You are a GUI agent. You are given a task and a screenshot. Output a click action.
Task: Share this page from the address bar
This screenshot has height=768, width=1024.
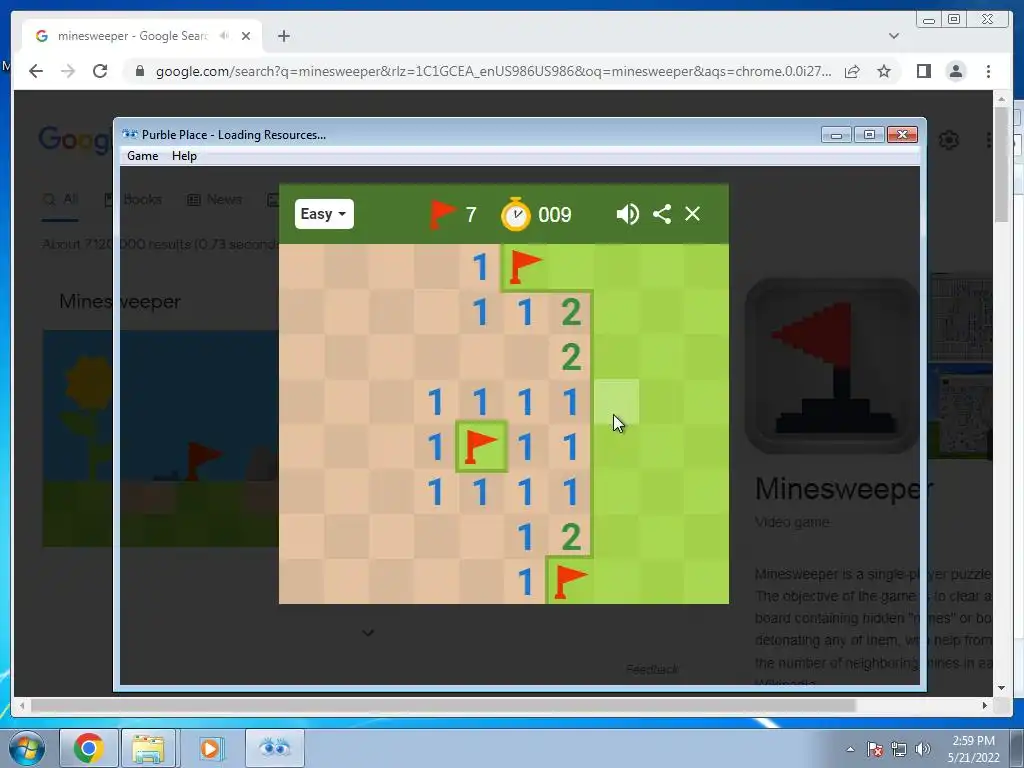(x=852, y=71)
